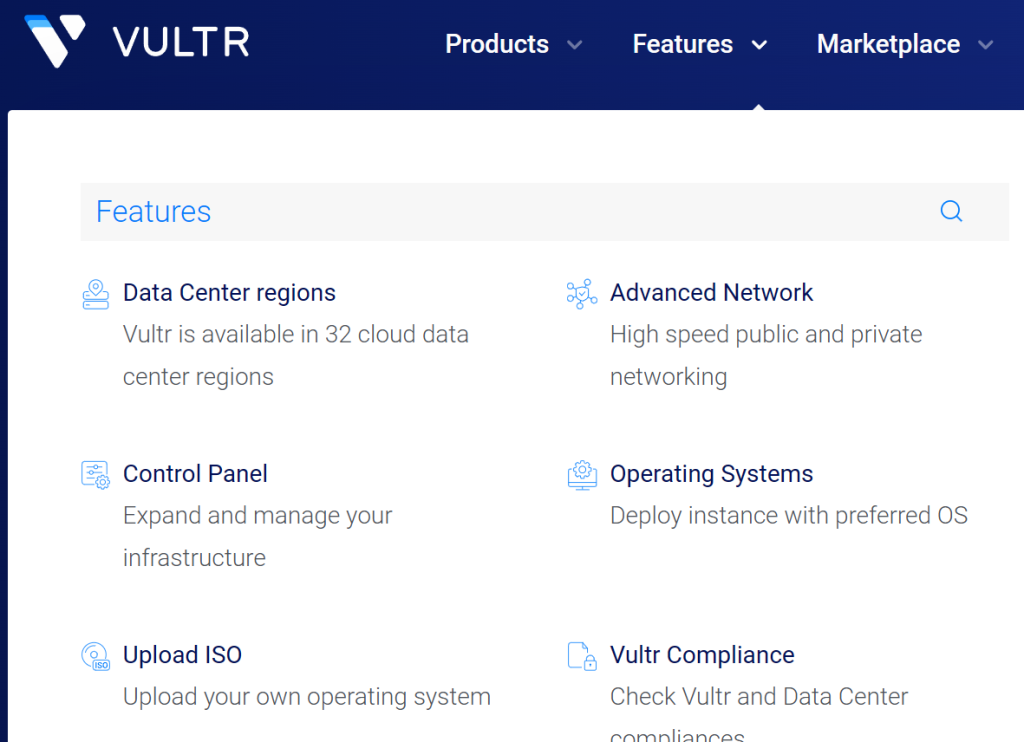Click 'Vultr is available in 32 cloud data' text
Image resolution: width=1024 pixels, height=742 pixels.
(296, 334)
